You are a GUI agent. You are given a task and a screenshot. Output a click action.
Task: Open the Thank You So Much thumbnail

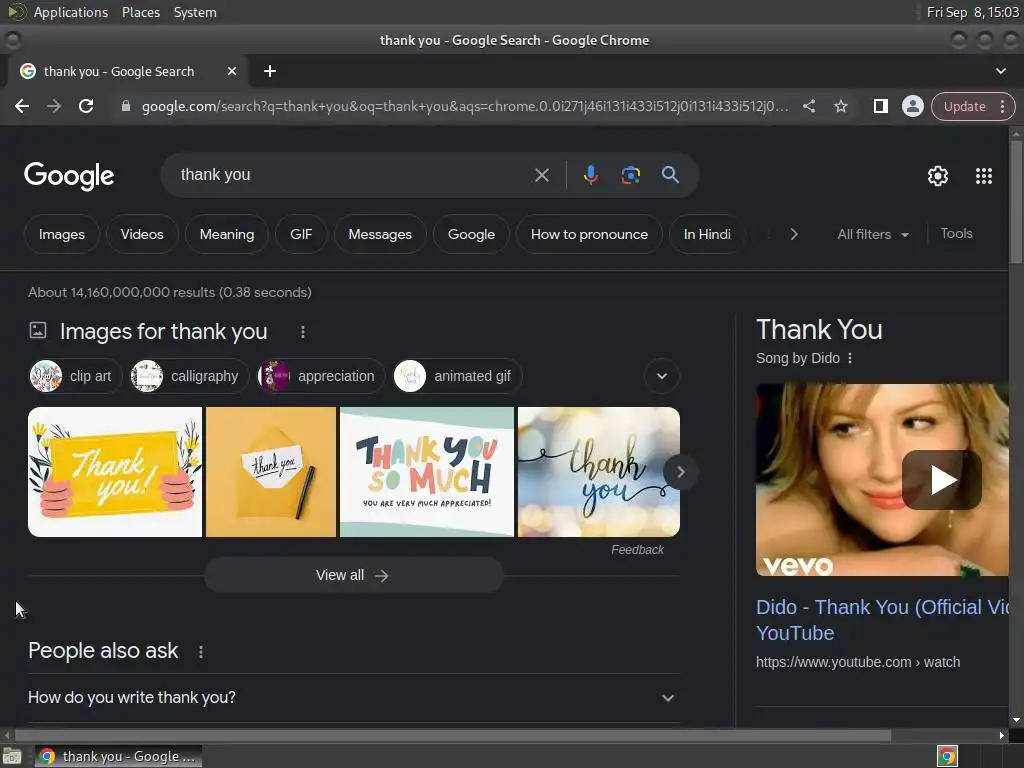coord(427,472)
